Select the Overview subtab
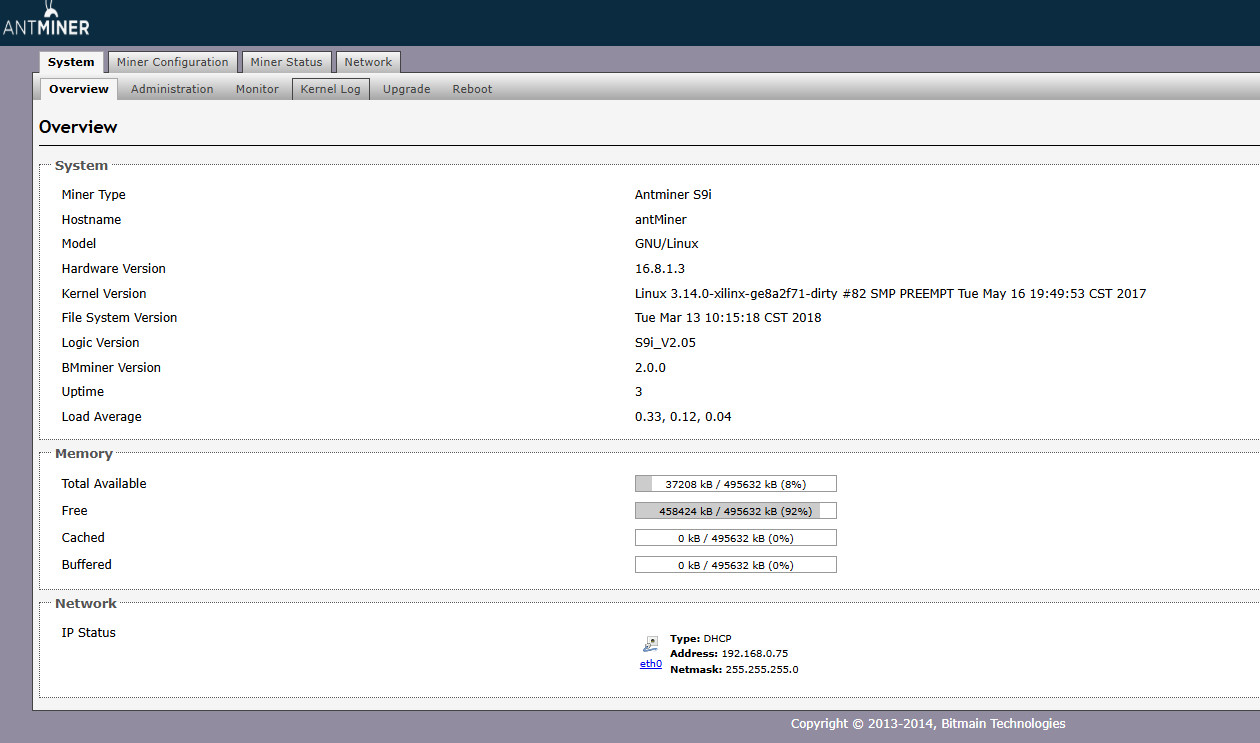1260x743 pixels. coord(79,89)
